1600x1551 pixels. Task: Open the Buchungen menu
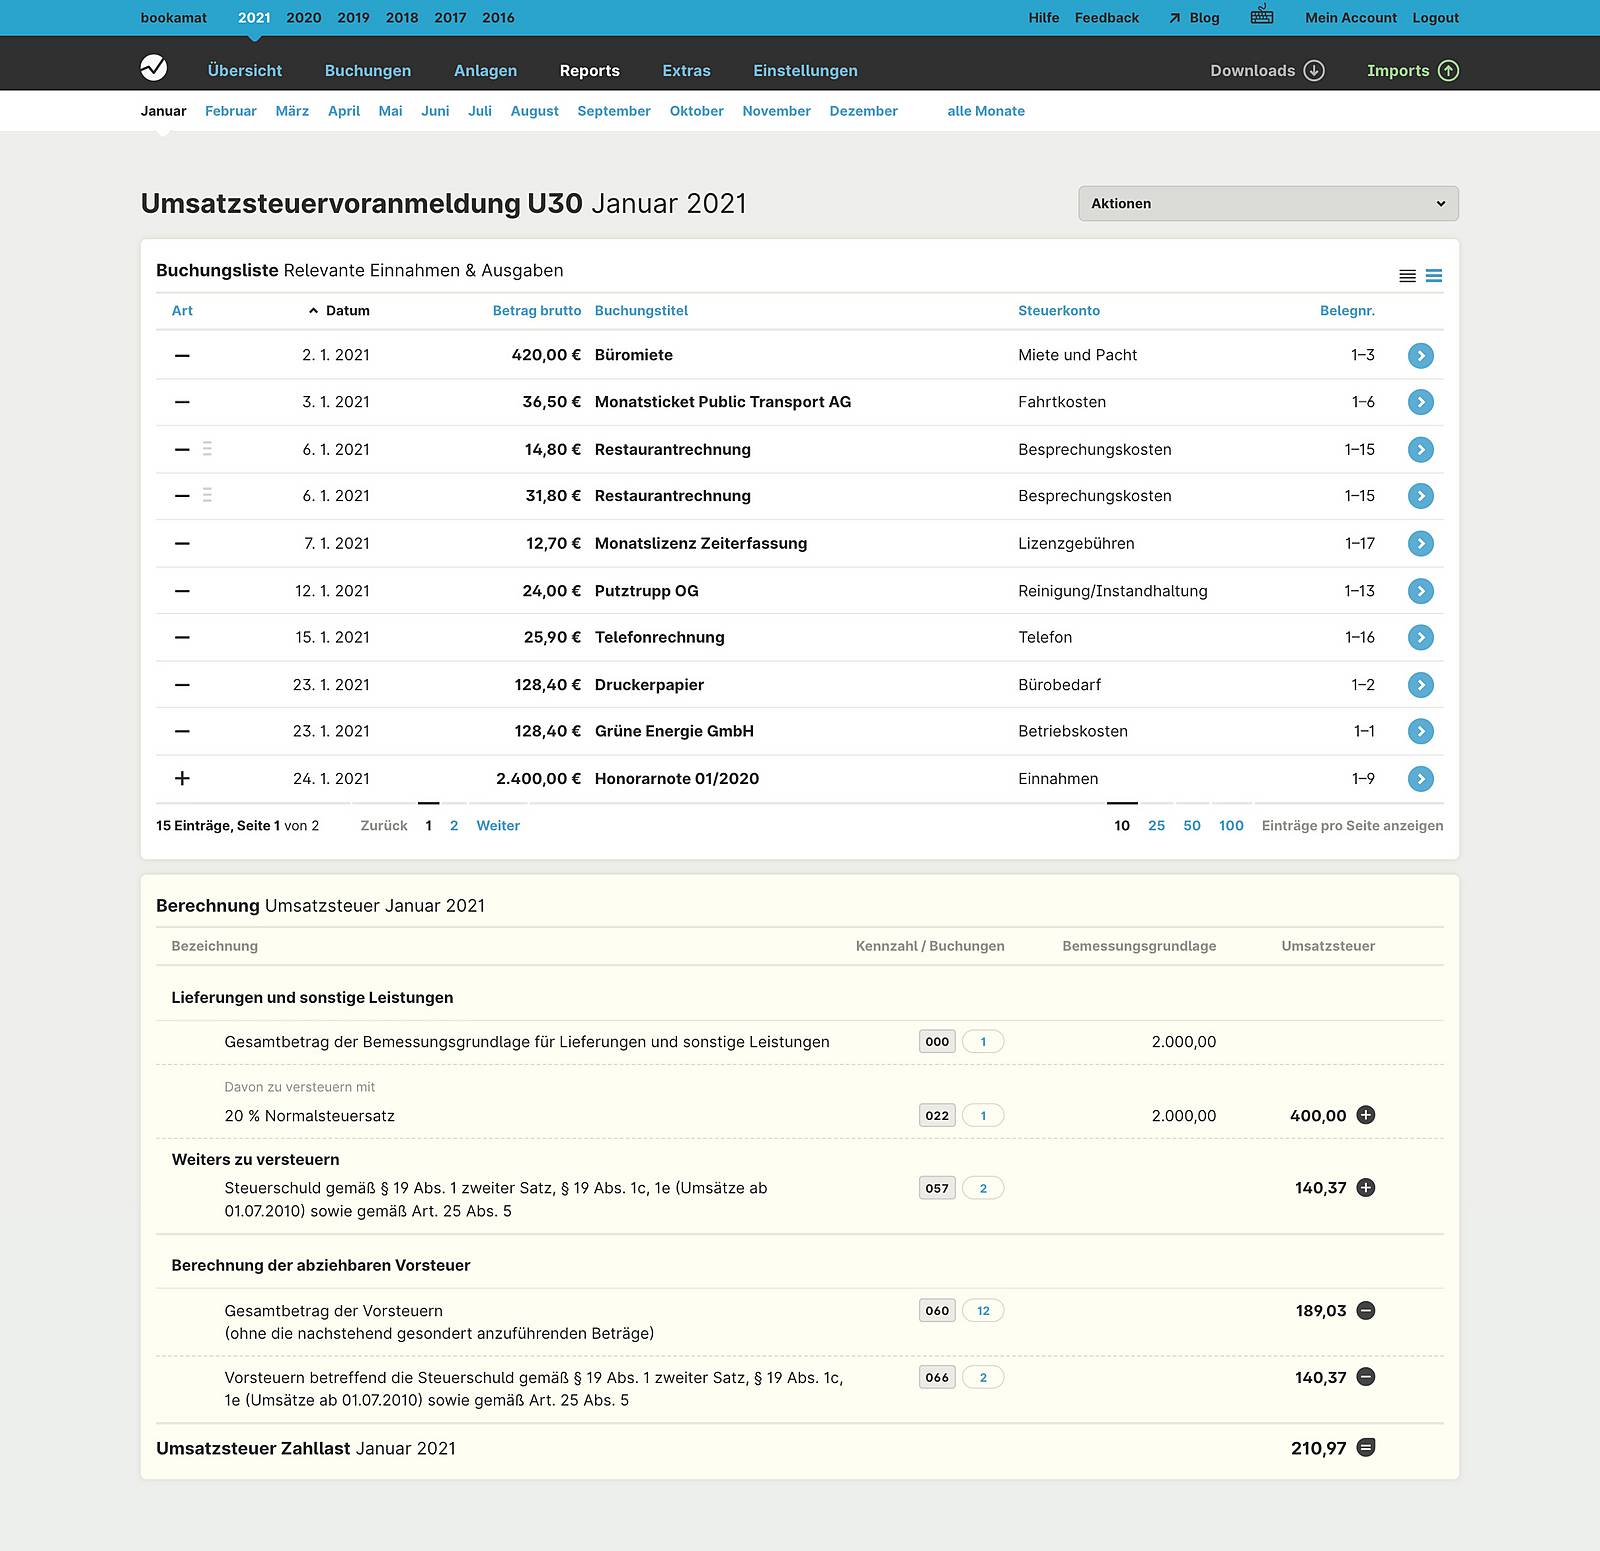(x=367, y=71)
